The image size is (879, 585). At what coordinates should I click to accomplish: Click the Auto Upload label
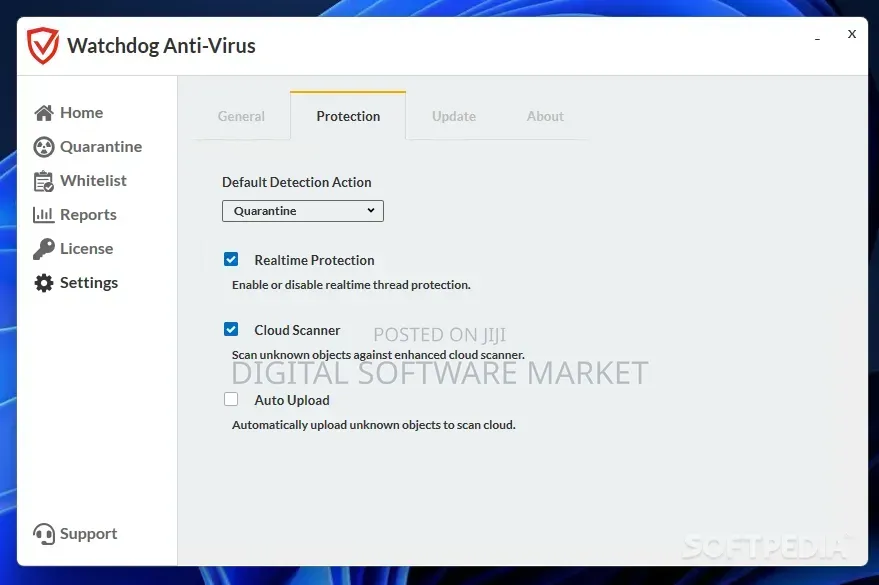click(292, 400)
